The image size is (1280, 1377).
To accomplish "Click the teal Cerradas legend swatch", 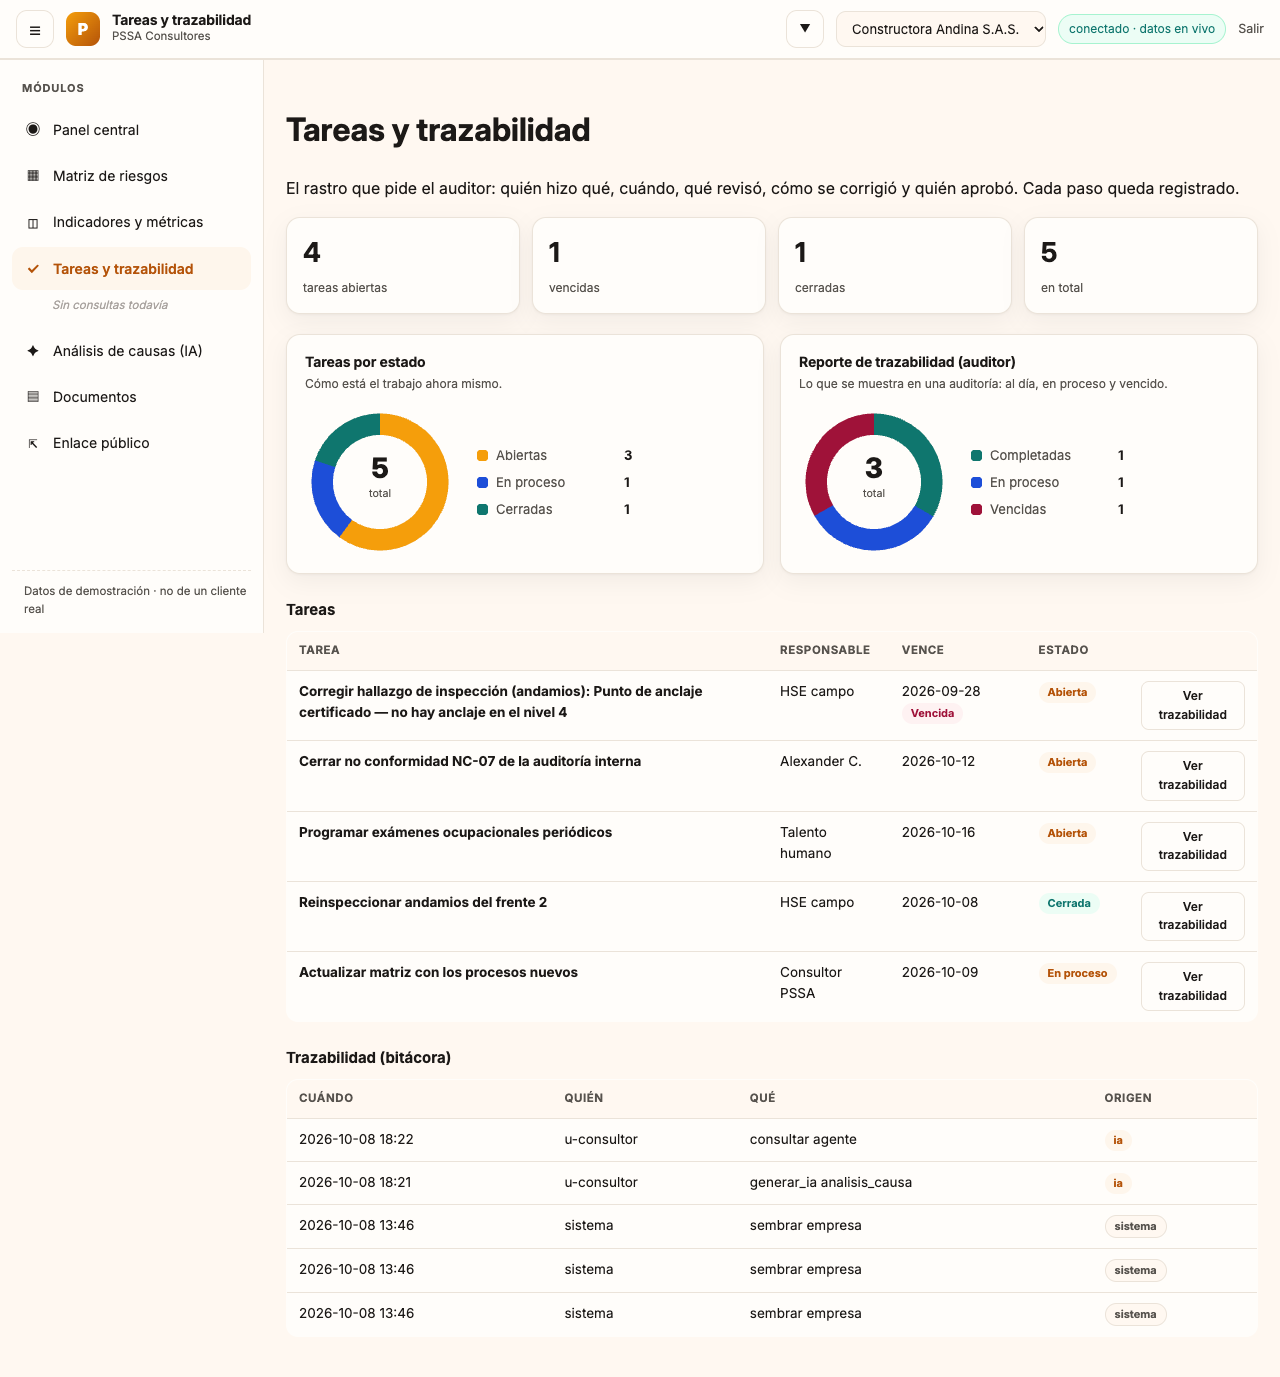I will (x=483, y=510).
